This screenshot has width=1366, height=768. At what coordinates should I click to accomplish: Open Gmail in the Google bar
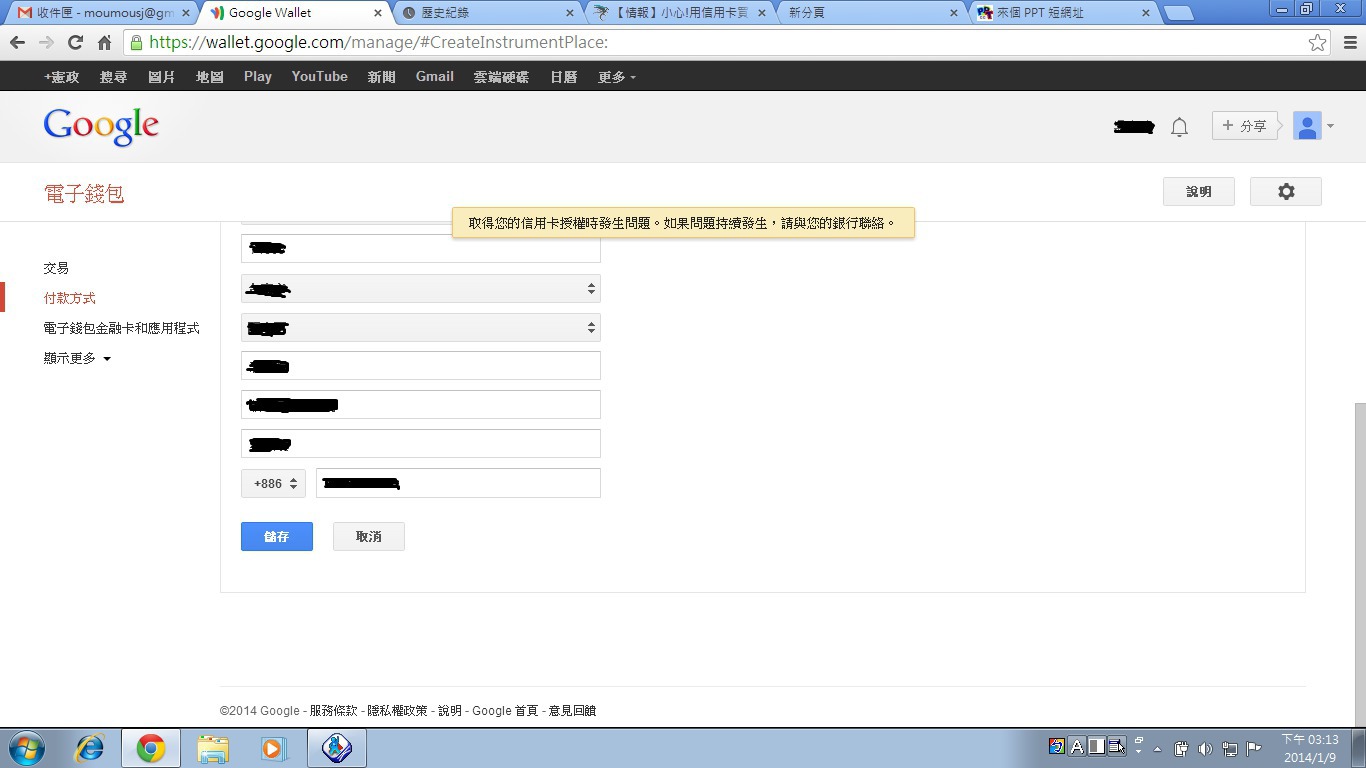click(435, 77)
